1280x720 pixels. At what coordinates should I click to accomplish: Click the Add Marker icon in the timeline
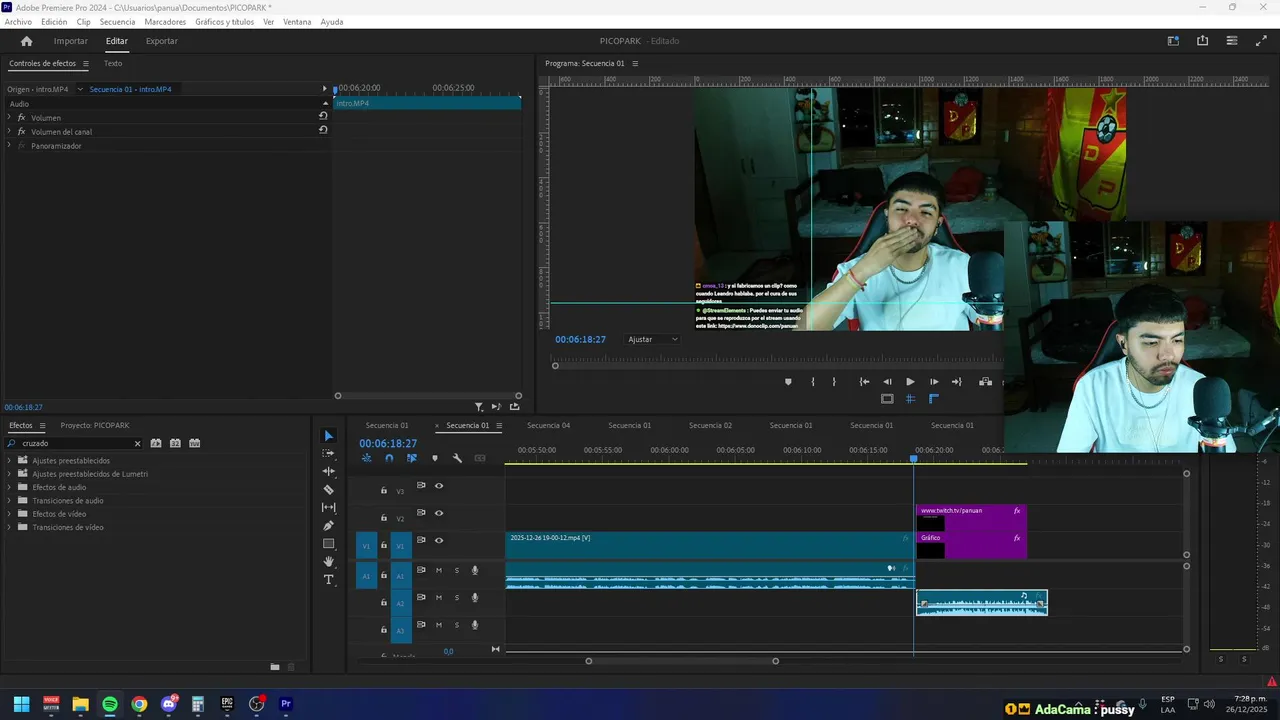(434, 458)
